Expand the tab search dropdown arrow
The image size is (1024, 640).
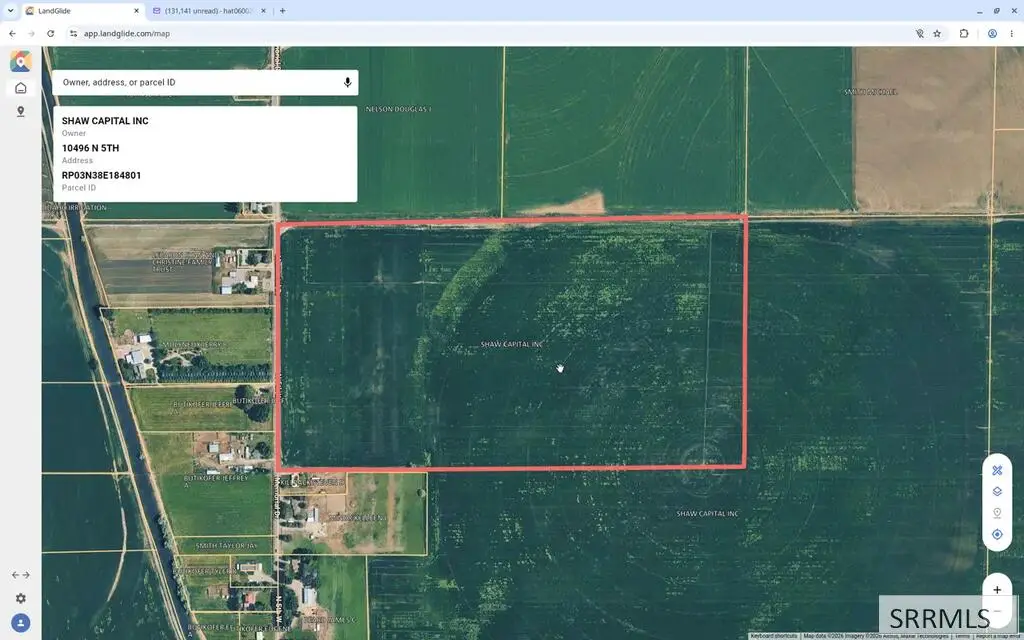10,11
